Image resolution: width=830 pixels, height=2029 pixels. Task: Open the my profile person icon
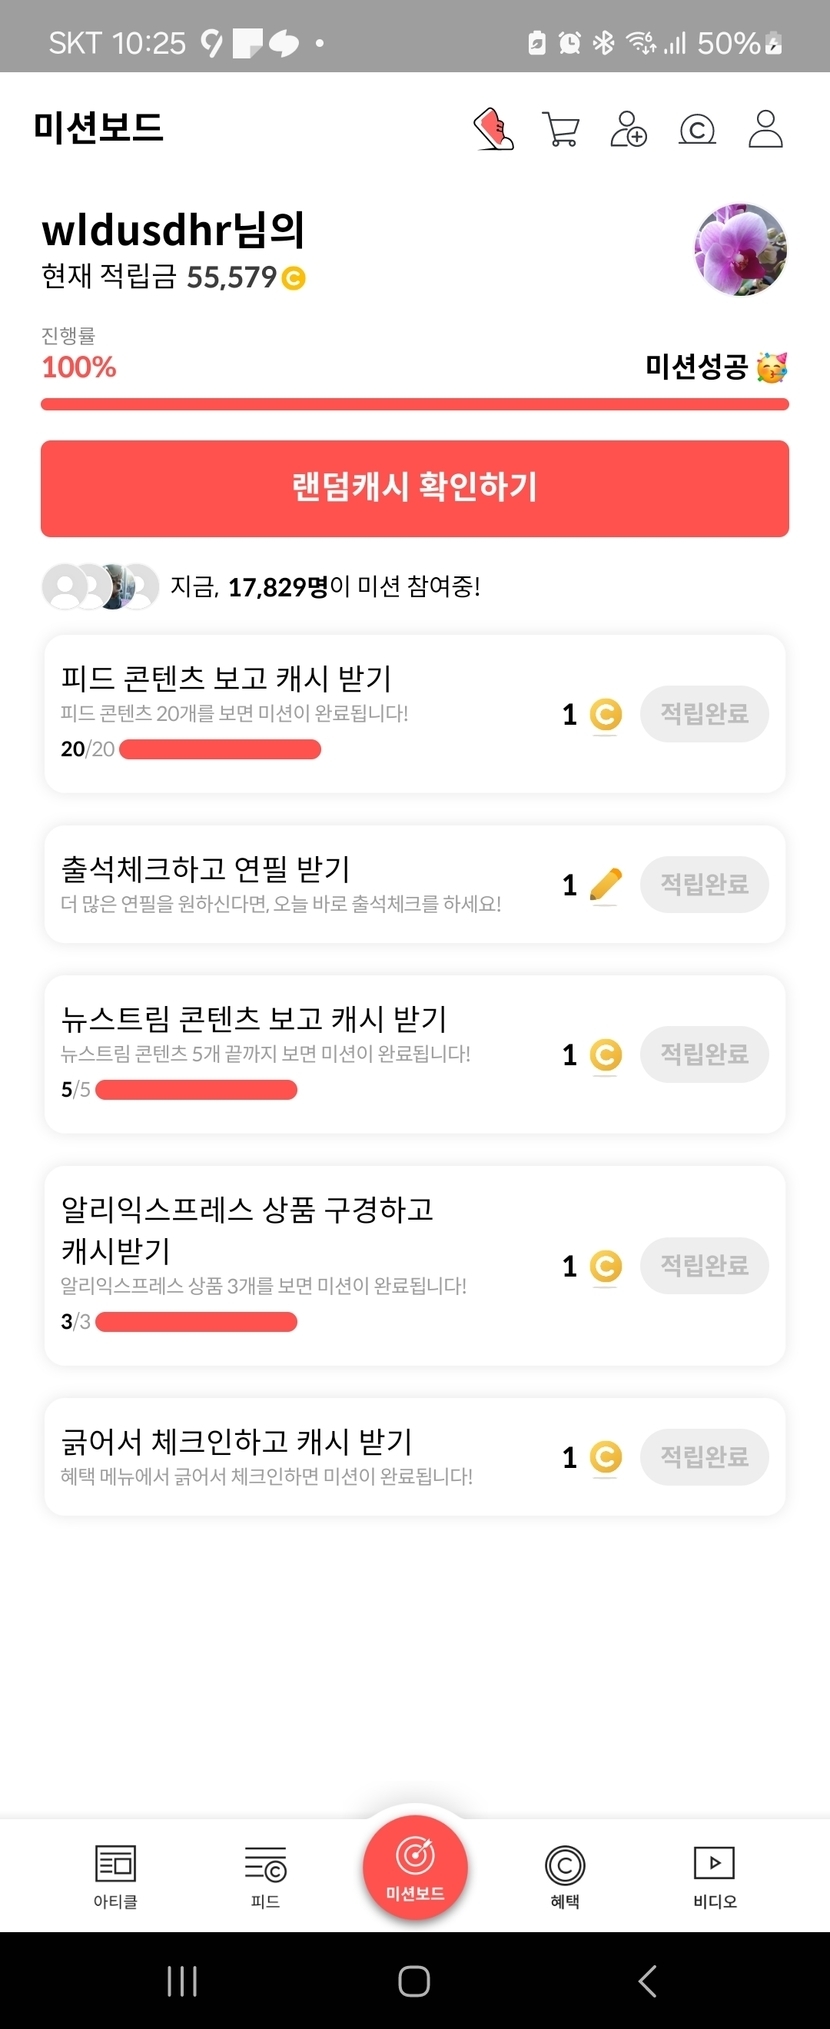[x=765, y=130]
